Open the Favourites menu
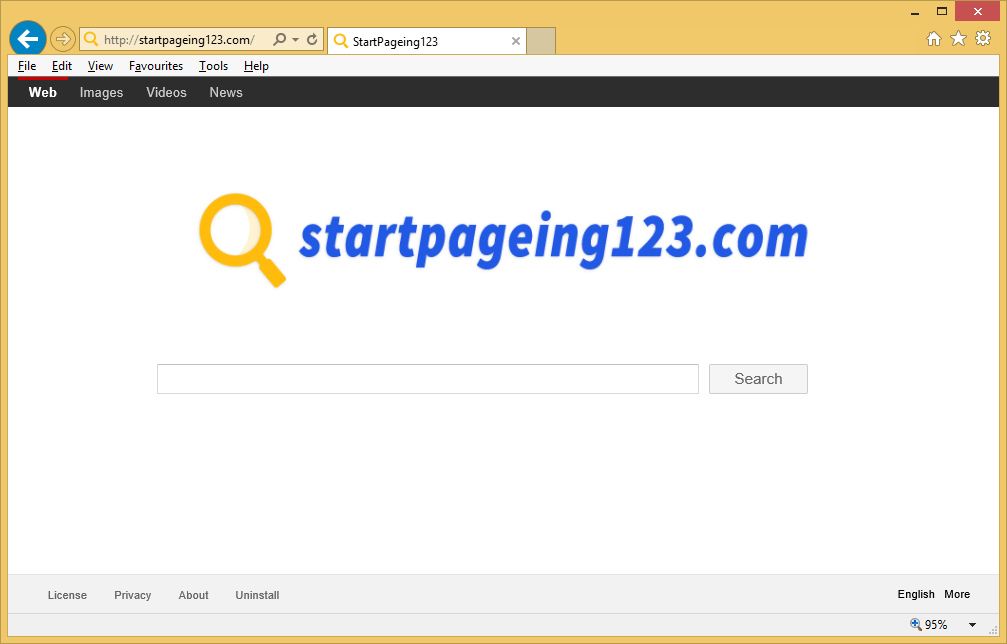This screenshot has height=644, width=1007. (x=156, y=66)
